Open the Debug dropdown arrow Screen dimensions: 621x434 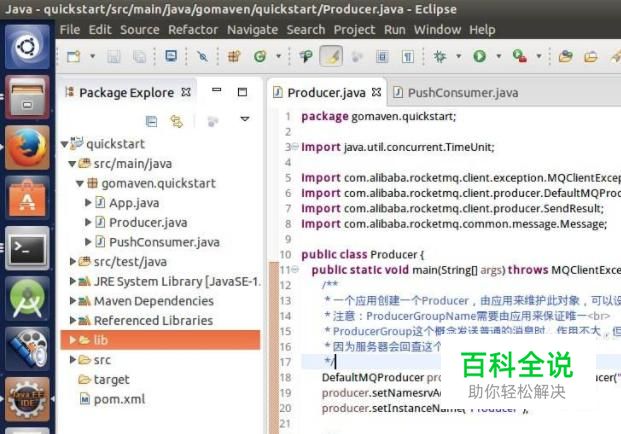(x=459, y=56)
